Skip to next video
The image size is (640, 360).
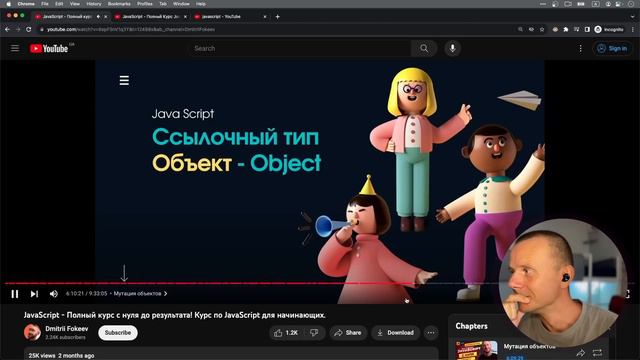(34, 294)
